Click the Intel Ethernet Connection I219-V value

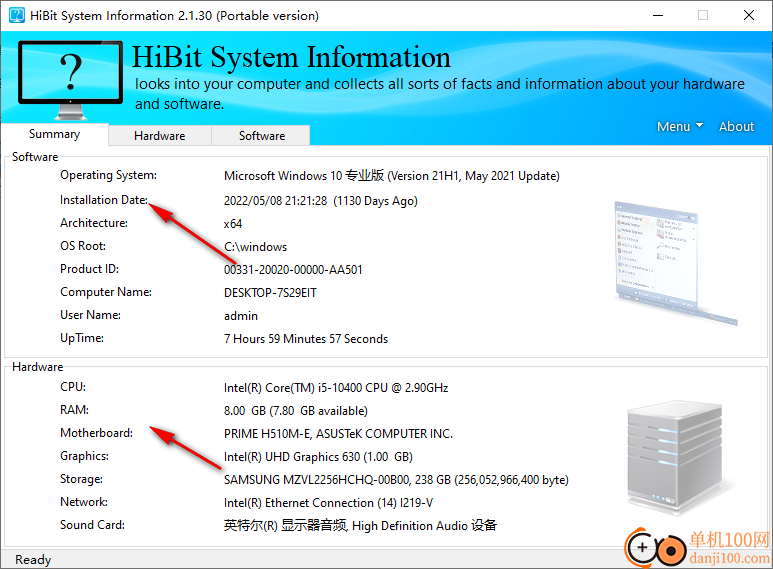point(328,503)
